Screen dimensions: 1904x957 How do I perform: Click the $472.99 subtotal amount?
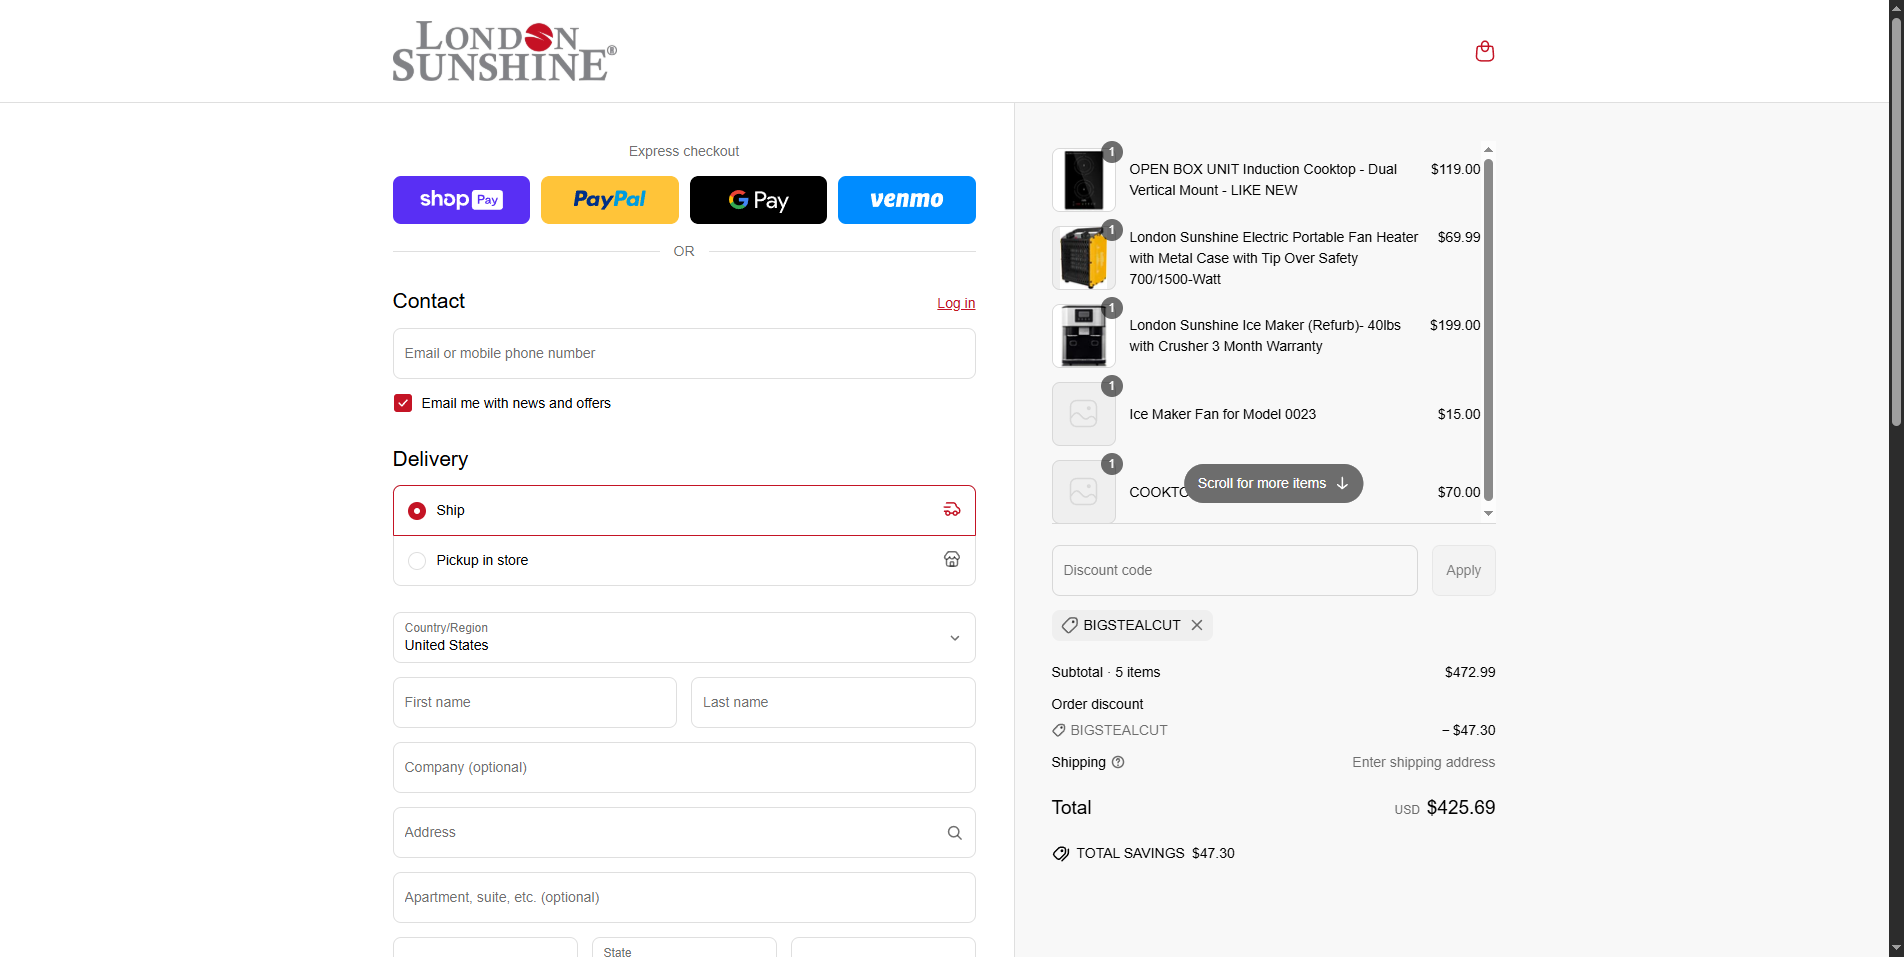pyautogui.click(x=1470, y=672)
